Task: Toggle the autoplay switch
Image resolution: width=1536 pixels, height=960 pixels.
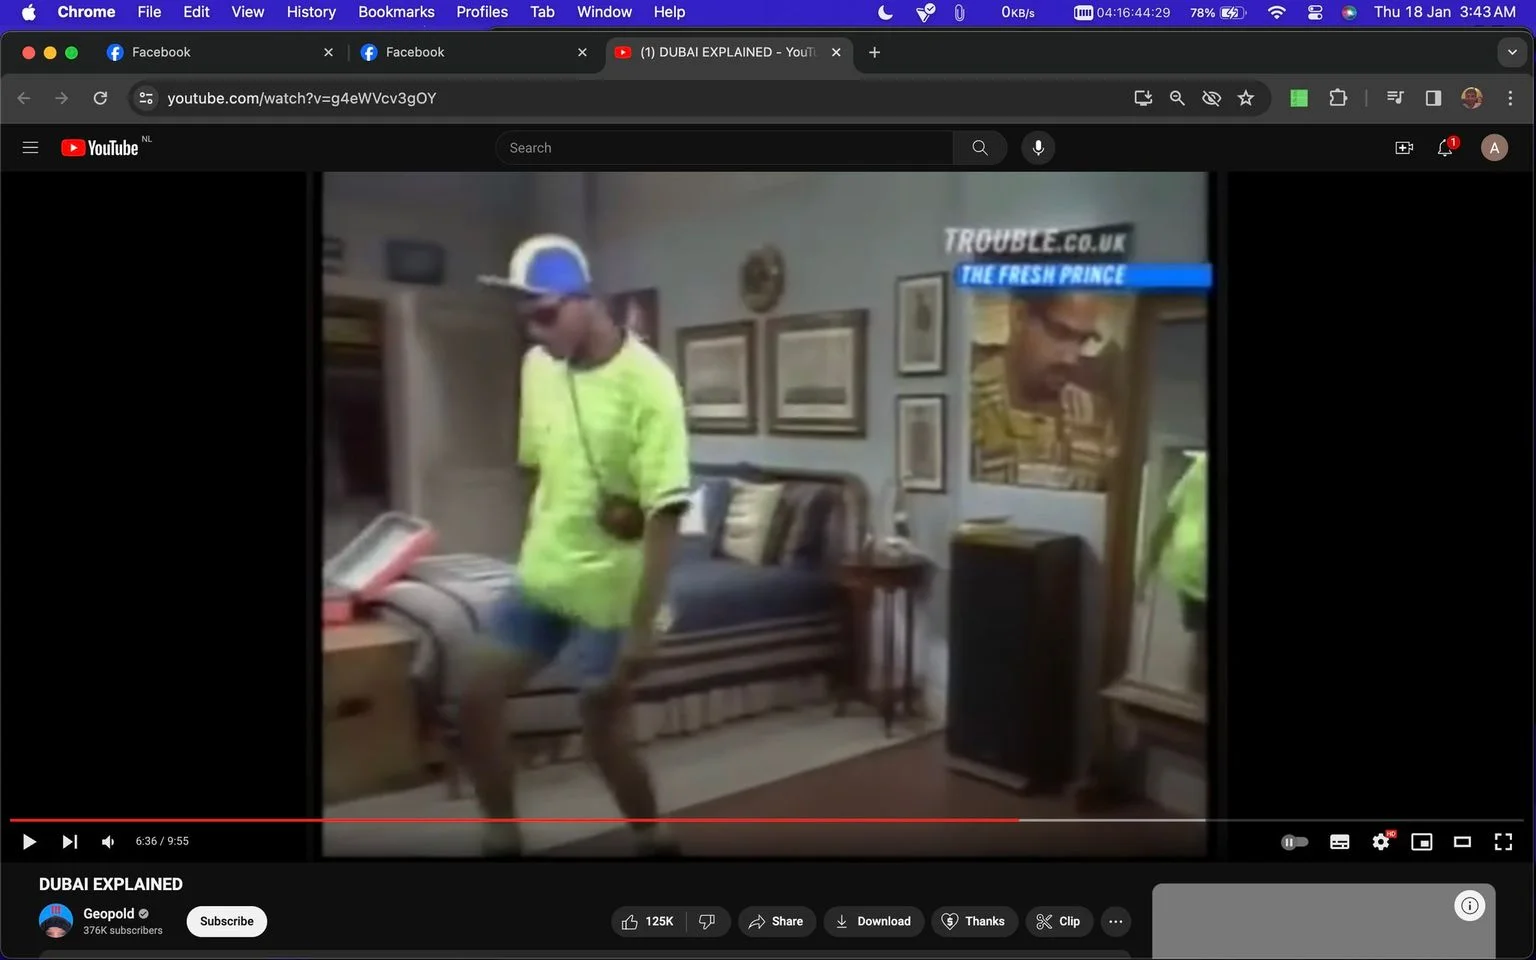Action: pyautogui.click(x=1294, y=842)
